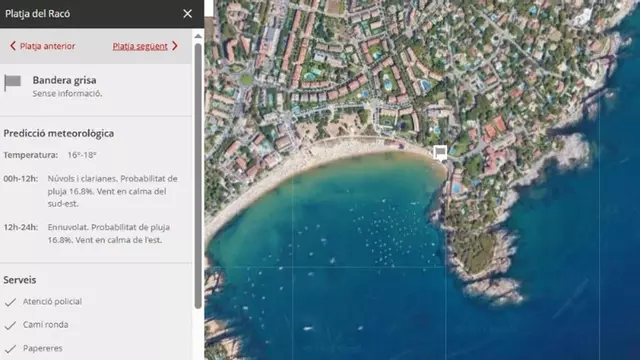Image resolution: width=640 pixels, height=360 pixels.
Task: Select the grey flag icon beside Bandera grisa
Action: coord(12,83)
